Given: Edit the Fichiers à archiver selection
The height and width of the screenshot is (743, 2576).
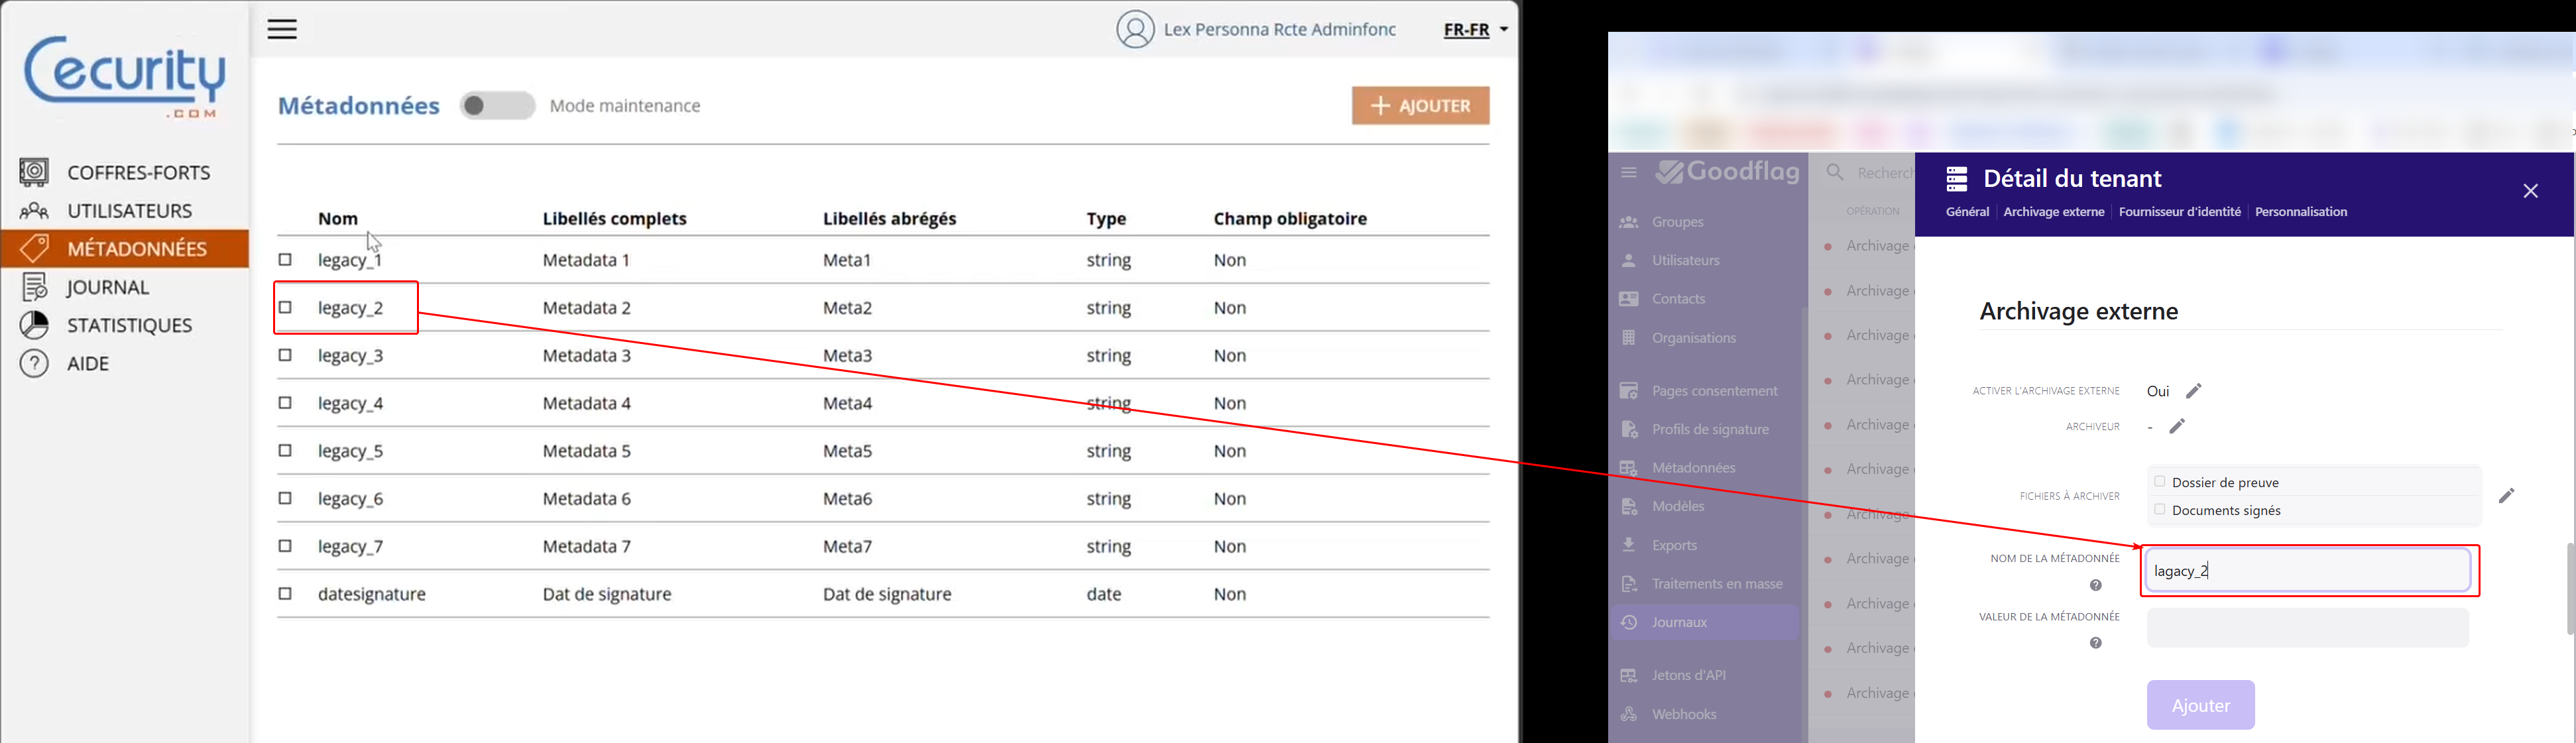Looking at the screenshot, I should 2506,496.
